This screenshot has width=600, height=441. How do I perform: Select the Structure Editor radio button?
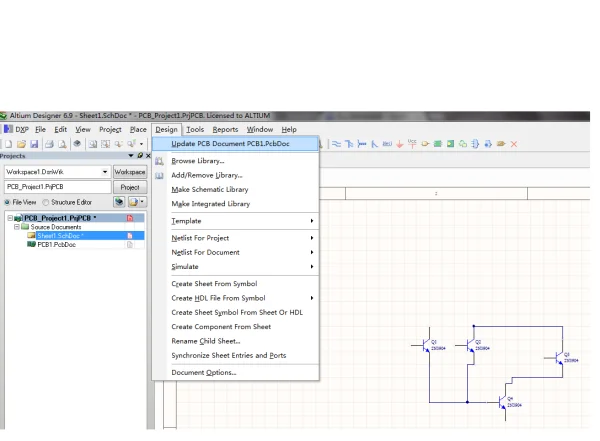[46, 202]
